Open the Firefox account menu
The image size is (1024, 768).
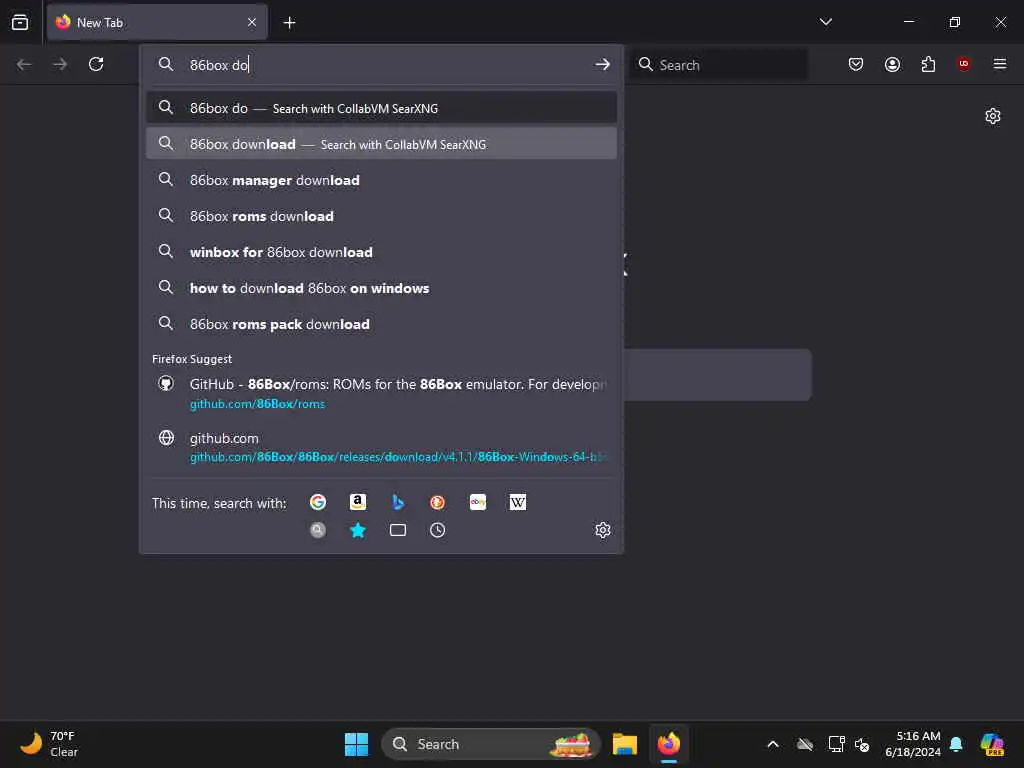point(892,64)
